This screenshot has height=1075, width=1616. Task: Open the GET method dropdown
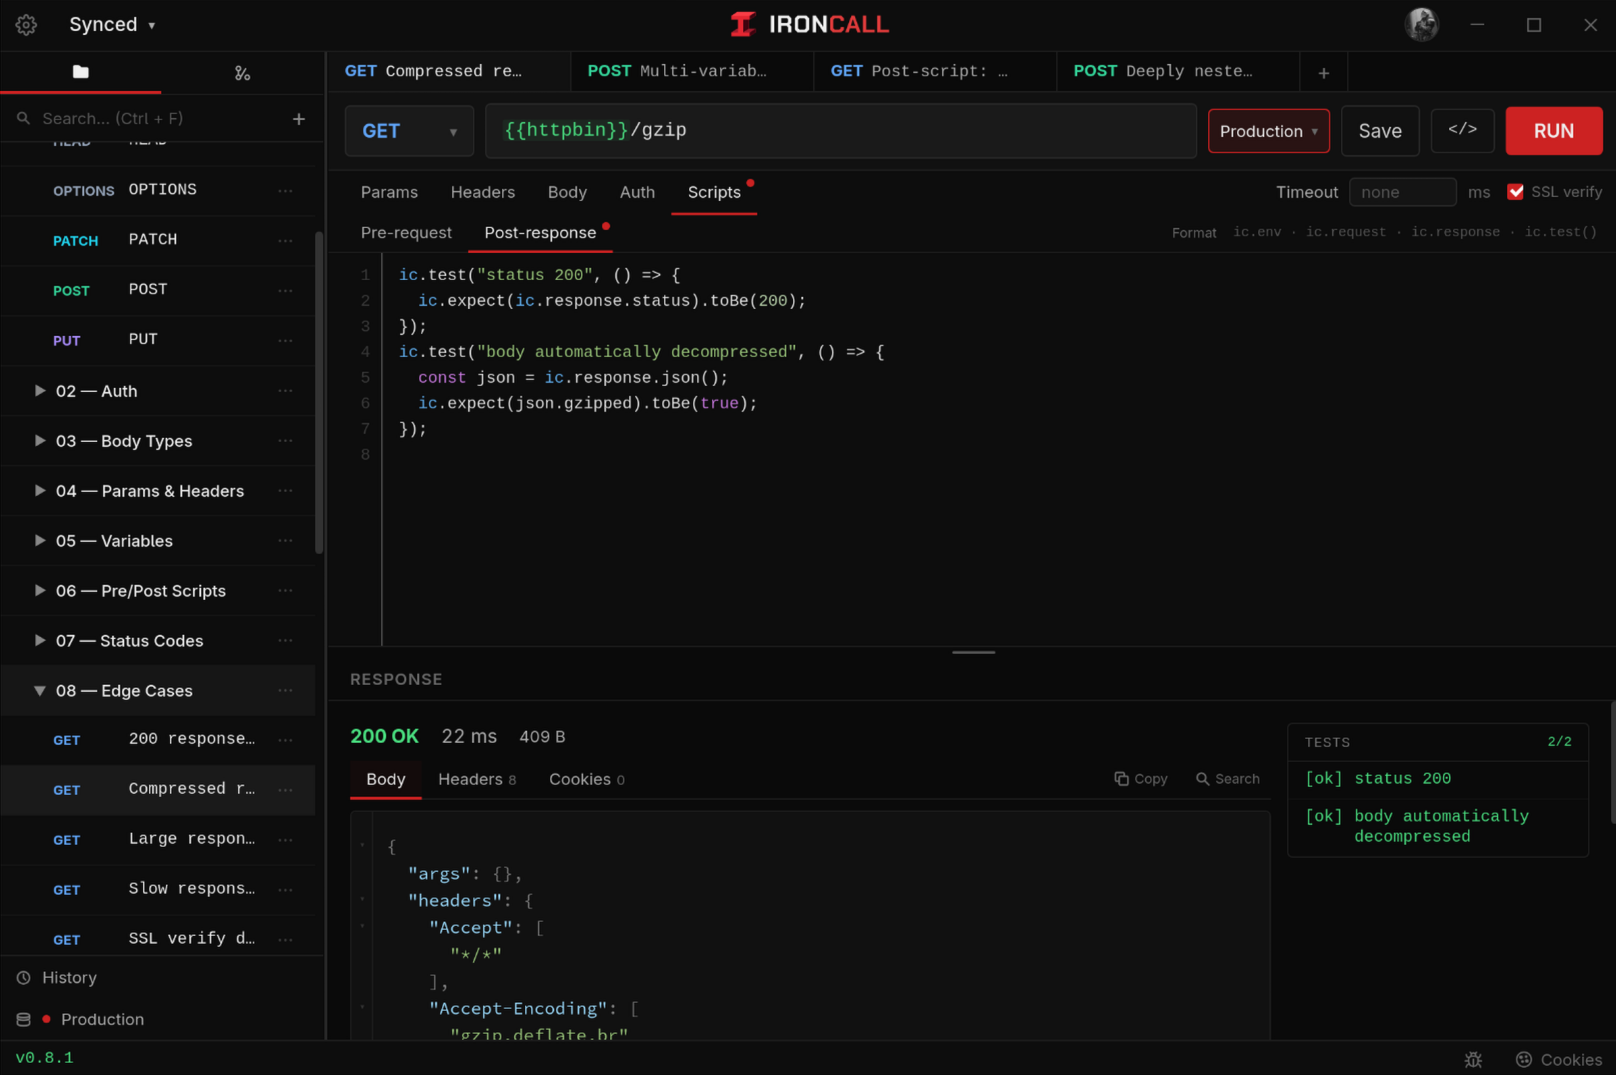409,131
